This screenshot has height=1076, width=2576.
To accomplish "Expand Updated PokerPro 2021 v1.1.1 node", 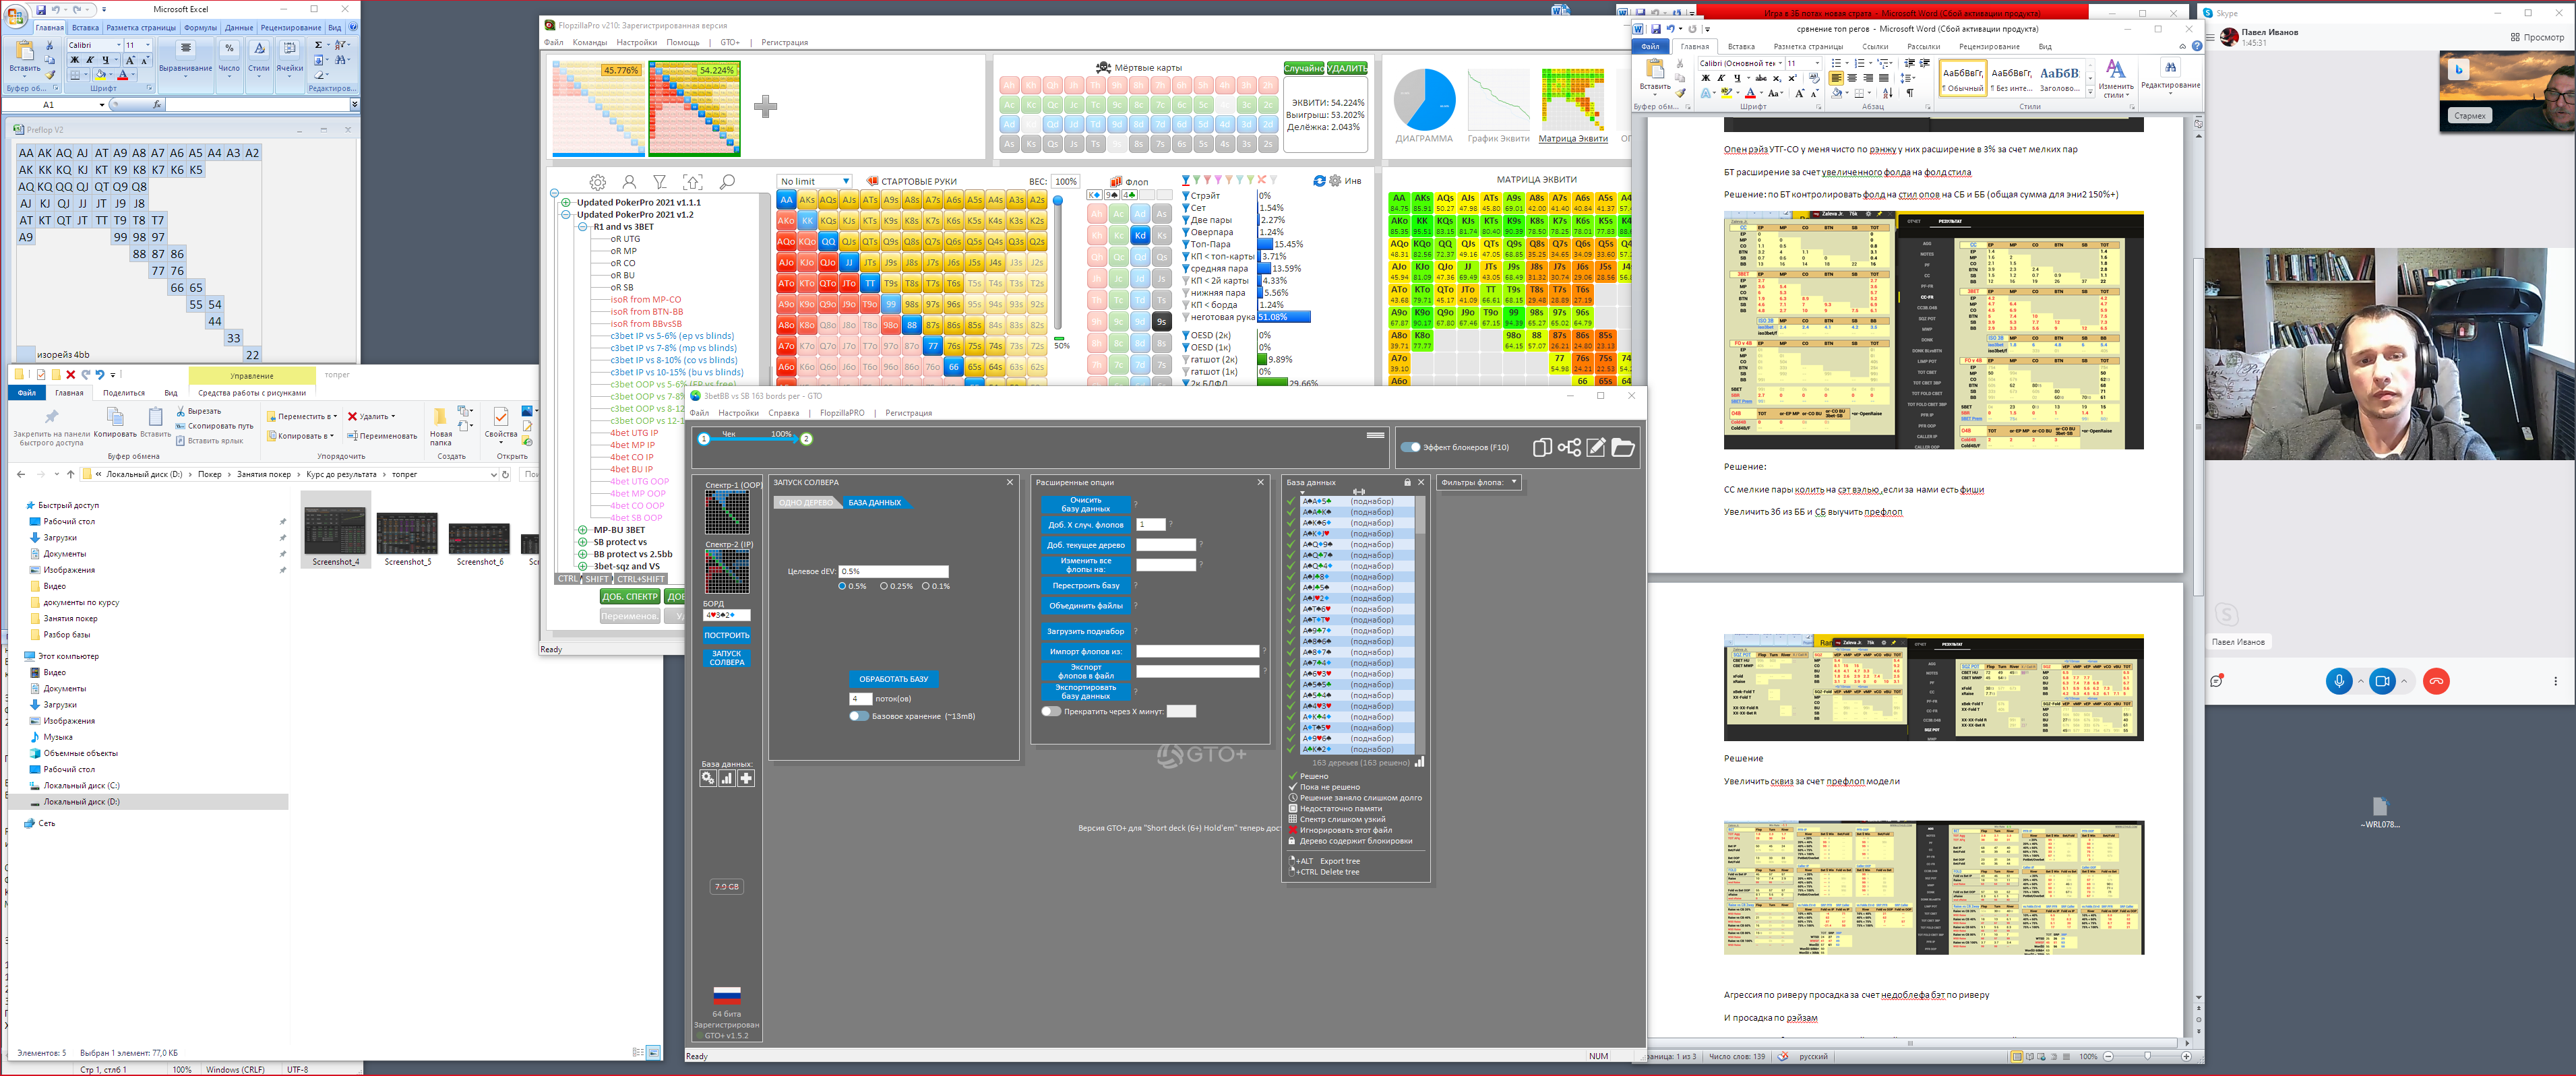I will pos(567,202).
